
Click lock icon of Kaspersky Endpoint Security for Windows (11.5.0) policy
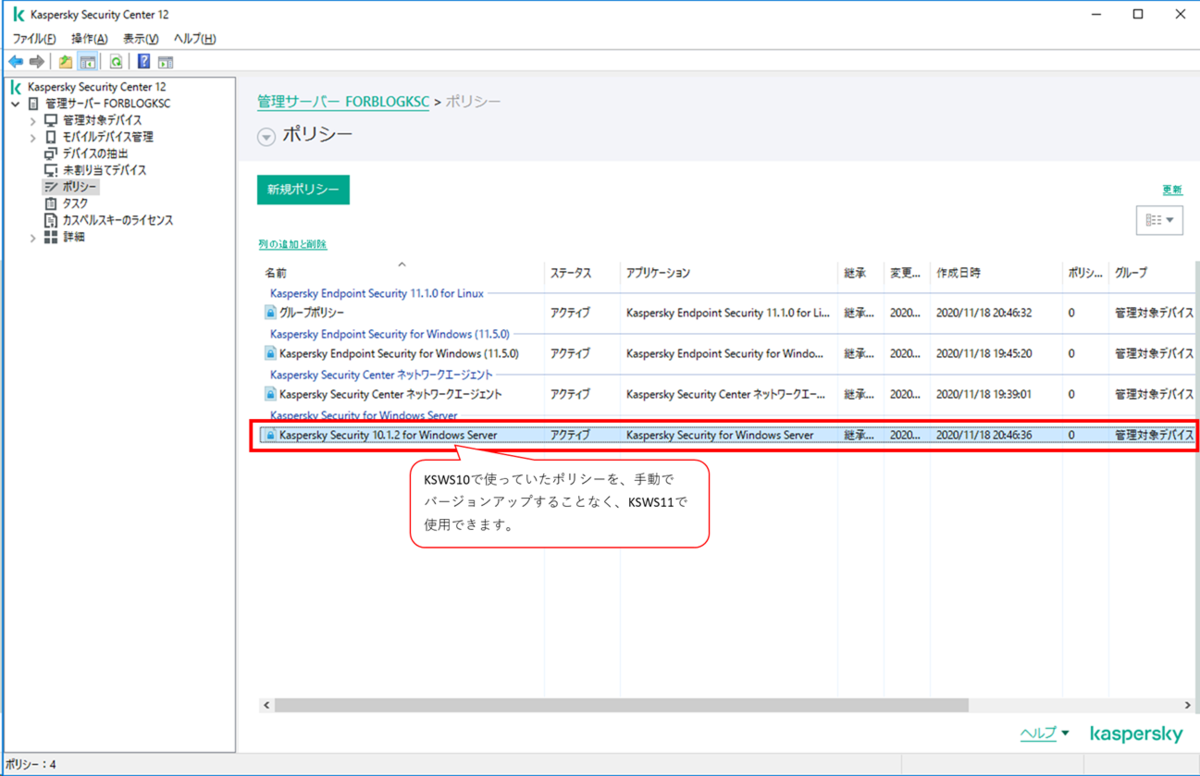pos(270,353)
